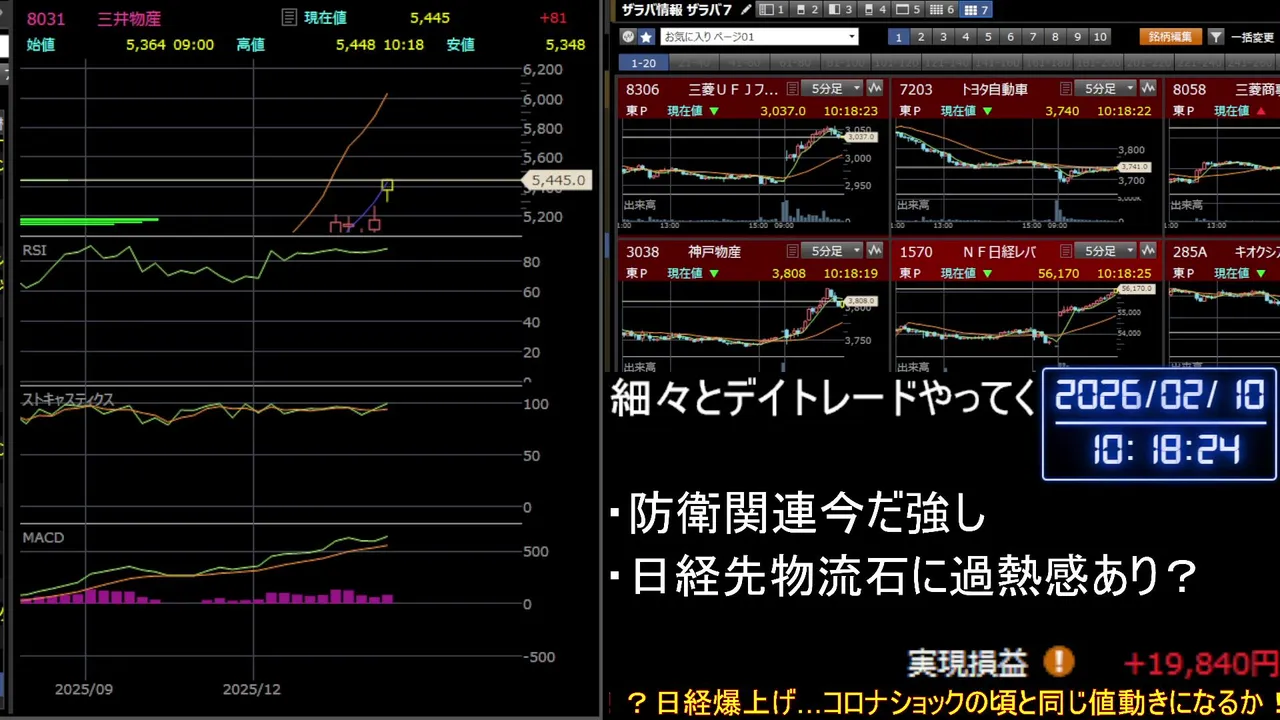Select favorites page number 3
Image resolution: width=1280 pixels, height=720 pixels.
[943, 37]
